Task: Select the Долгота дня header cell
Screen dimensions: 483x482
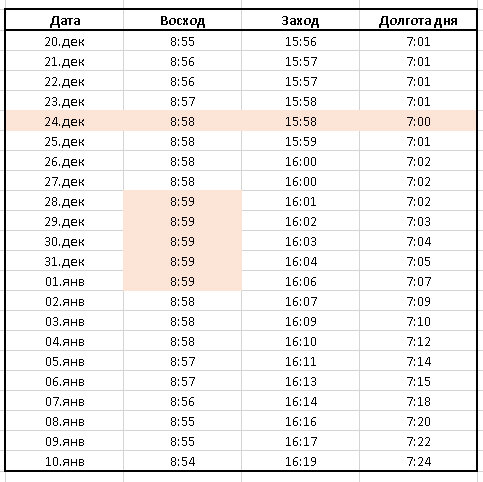Action: (418, 20)
